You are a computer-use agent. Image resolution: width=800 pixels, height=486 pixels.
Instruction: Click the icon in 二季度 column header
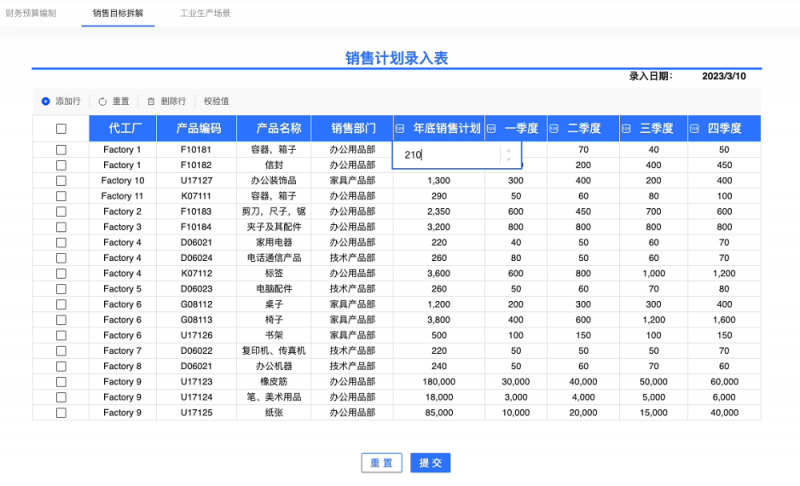pyautogui.click(x=554, y=128)
